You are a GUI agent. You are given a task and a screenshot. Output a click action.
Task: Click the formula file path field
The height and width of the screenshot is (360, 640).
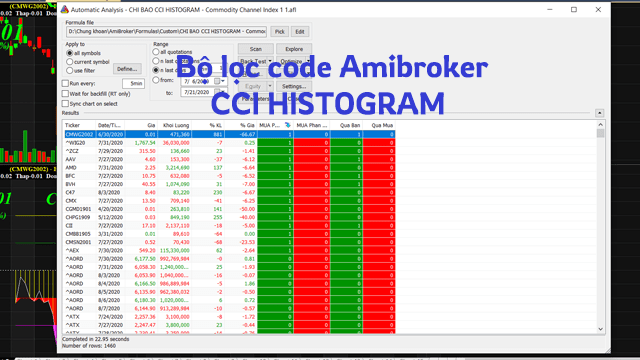pos(167,31)
